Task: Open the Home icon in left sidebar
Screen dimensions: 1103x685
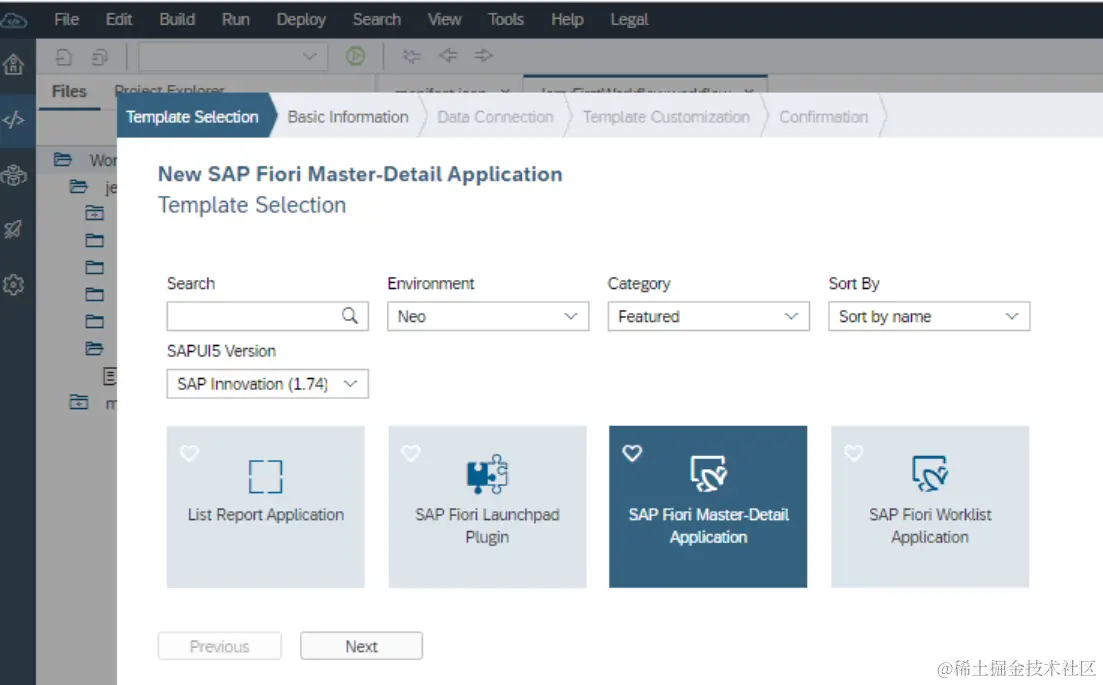Action: coord(13,65)
